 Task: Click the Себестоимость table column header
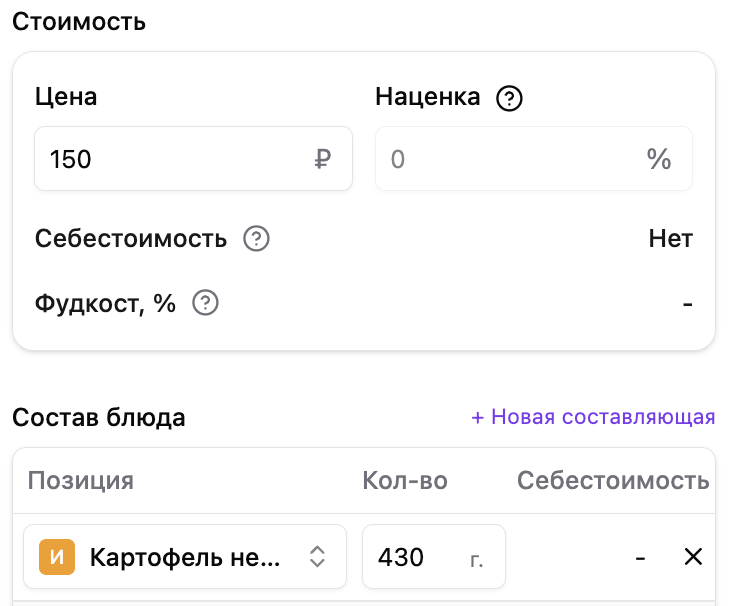[x=613, y=480]
